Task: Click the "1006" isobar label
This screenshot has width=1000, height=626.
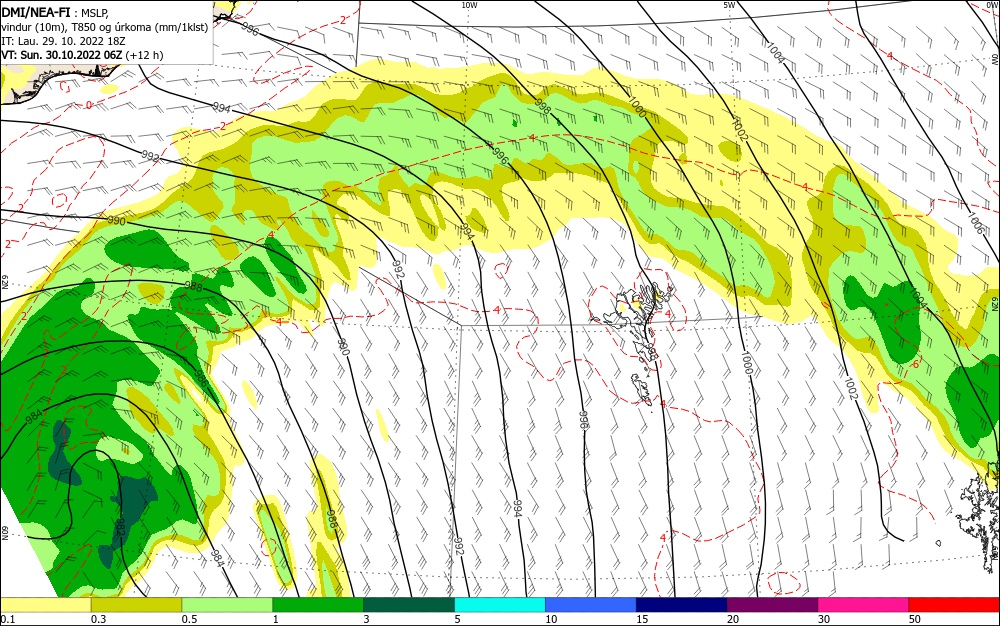Action: click(975, 223)
